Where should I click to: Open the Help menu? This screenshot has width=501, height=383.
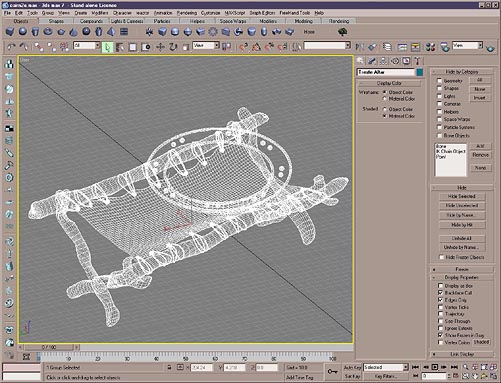point(319,13)
